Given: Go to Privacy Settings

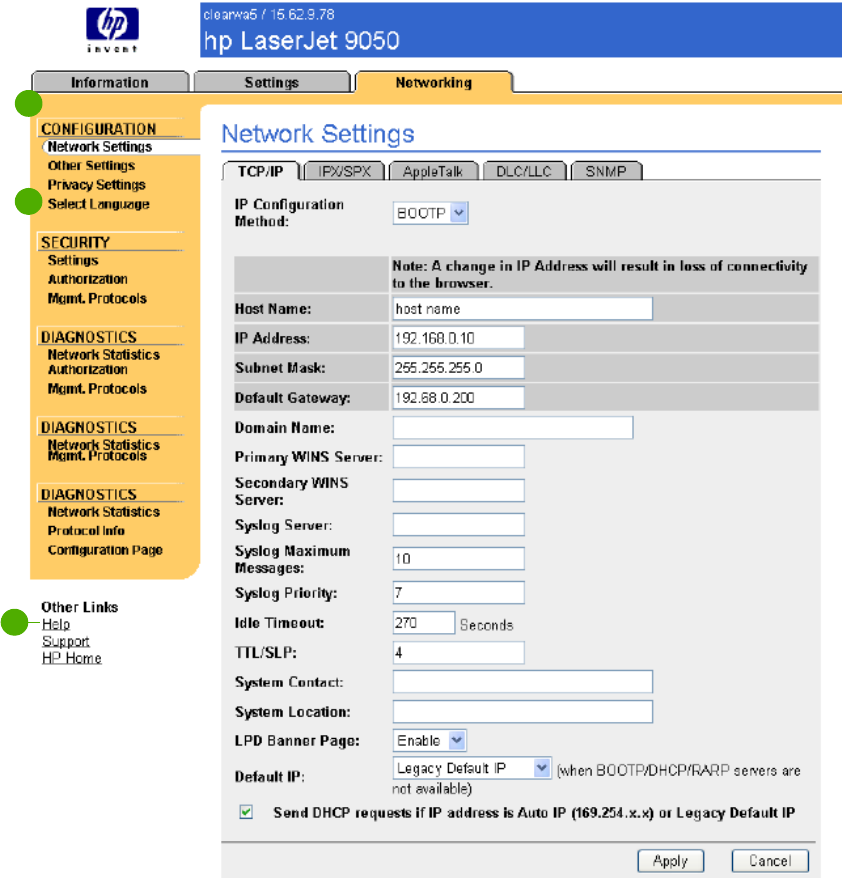Looking at the screenshot, I should 96,185.
